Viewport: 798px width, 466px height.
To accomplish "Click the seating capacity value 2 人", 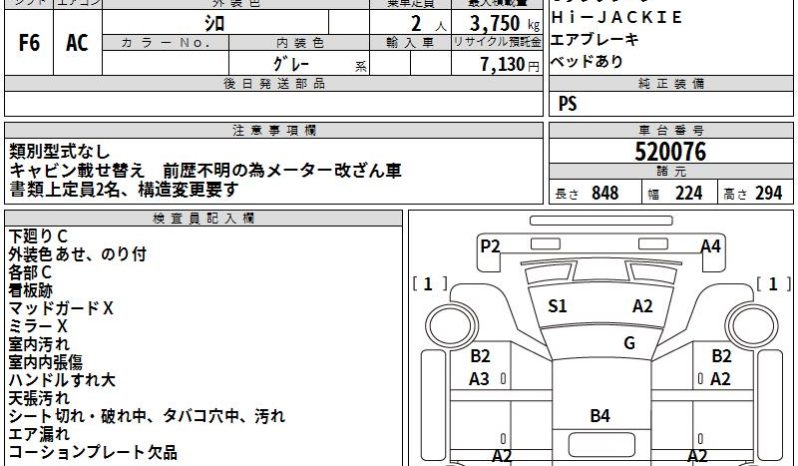I will tap(428, 23).
